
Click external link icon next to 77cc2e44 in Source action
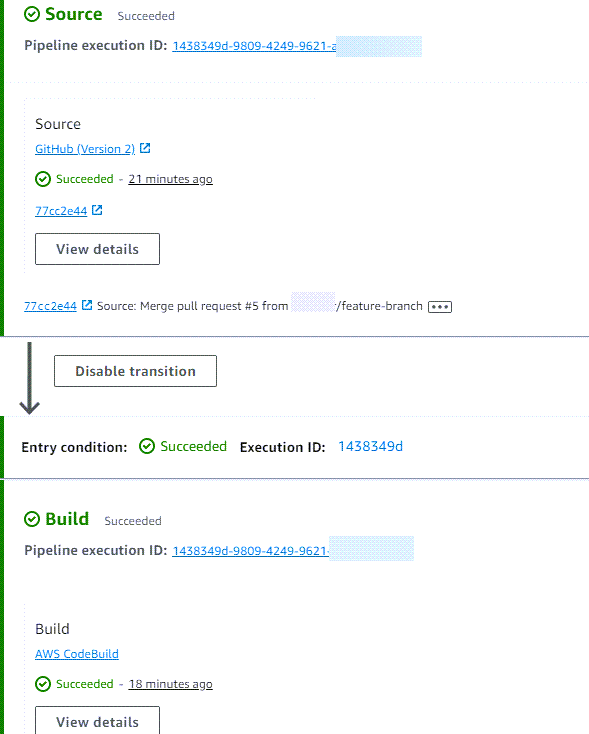(97, 210)
